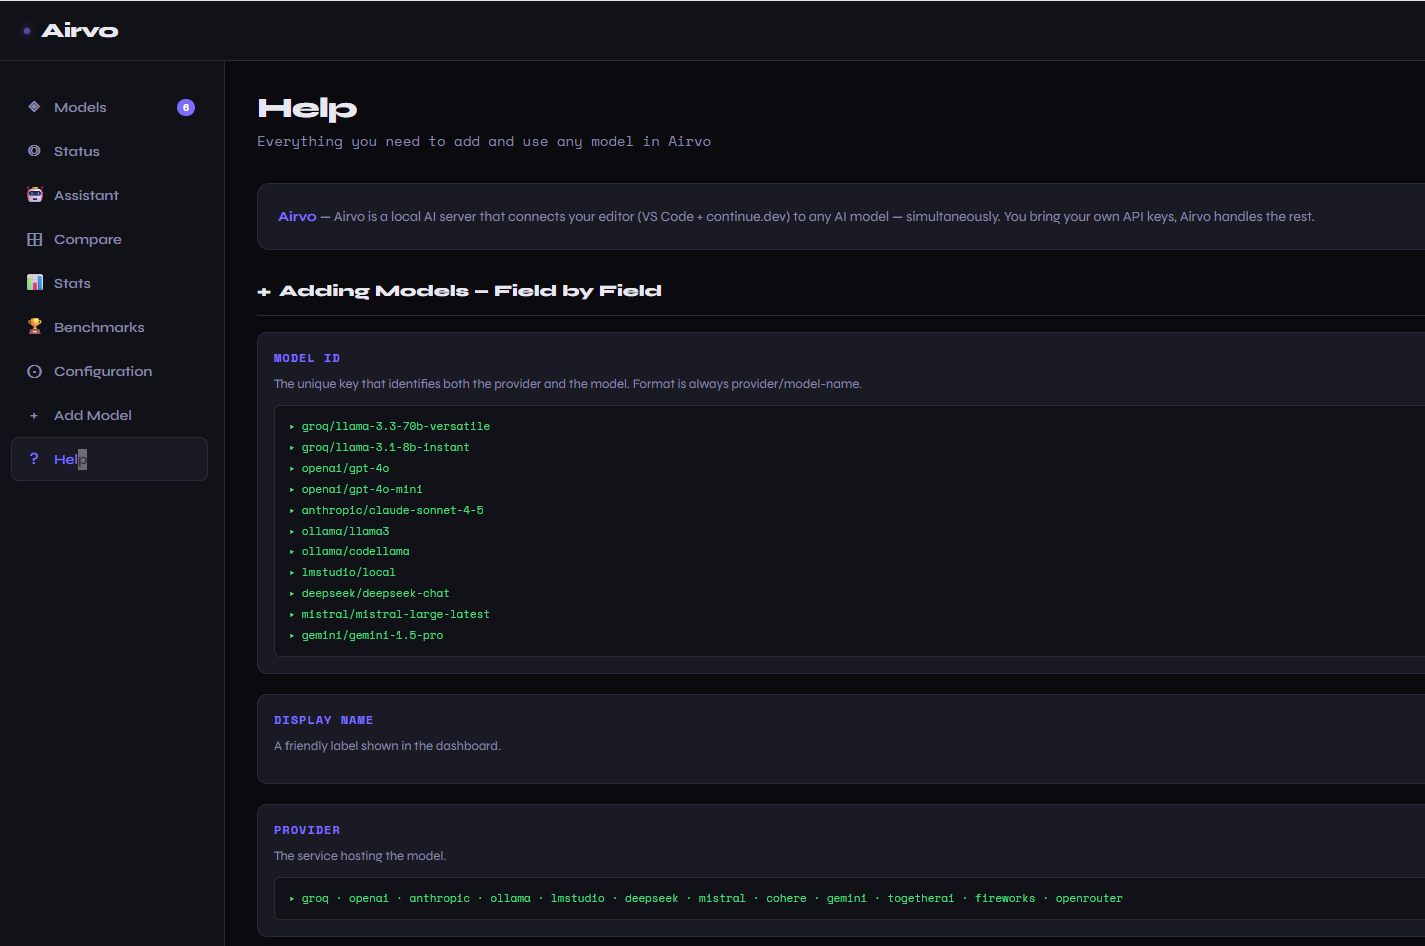Select deepseek/deepseek-chat example
1425x946 pixels.
coord(375,593)
